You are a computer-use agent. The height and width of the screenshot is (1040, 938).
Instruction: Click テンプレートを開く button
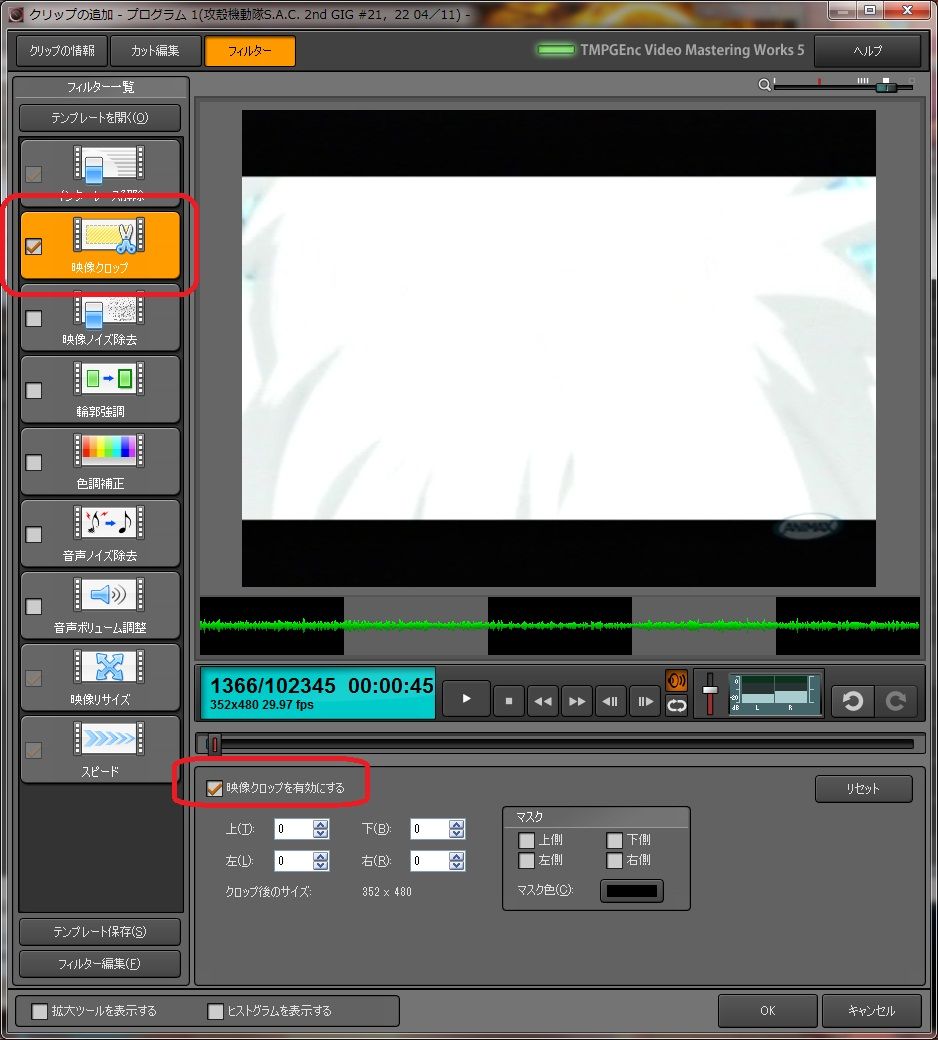(x=100, y=117)
